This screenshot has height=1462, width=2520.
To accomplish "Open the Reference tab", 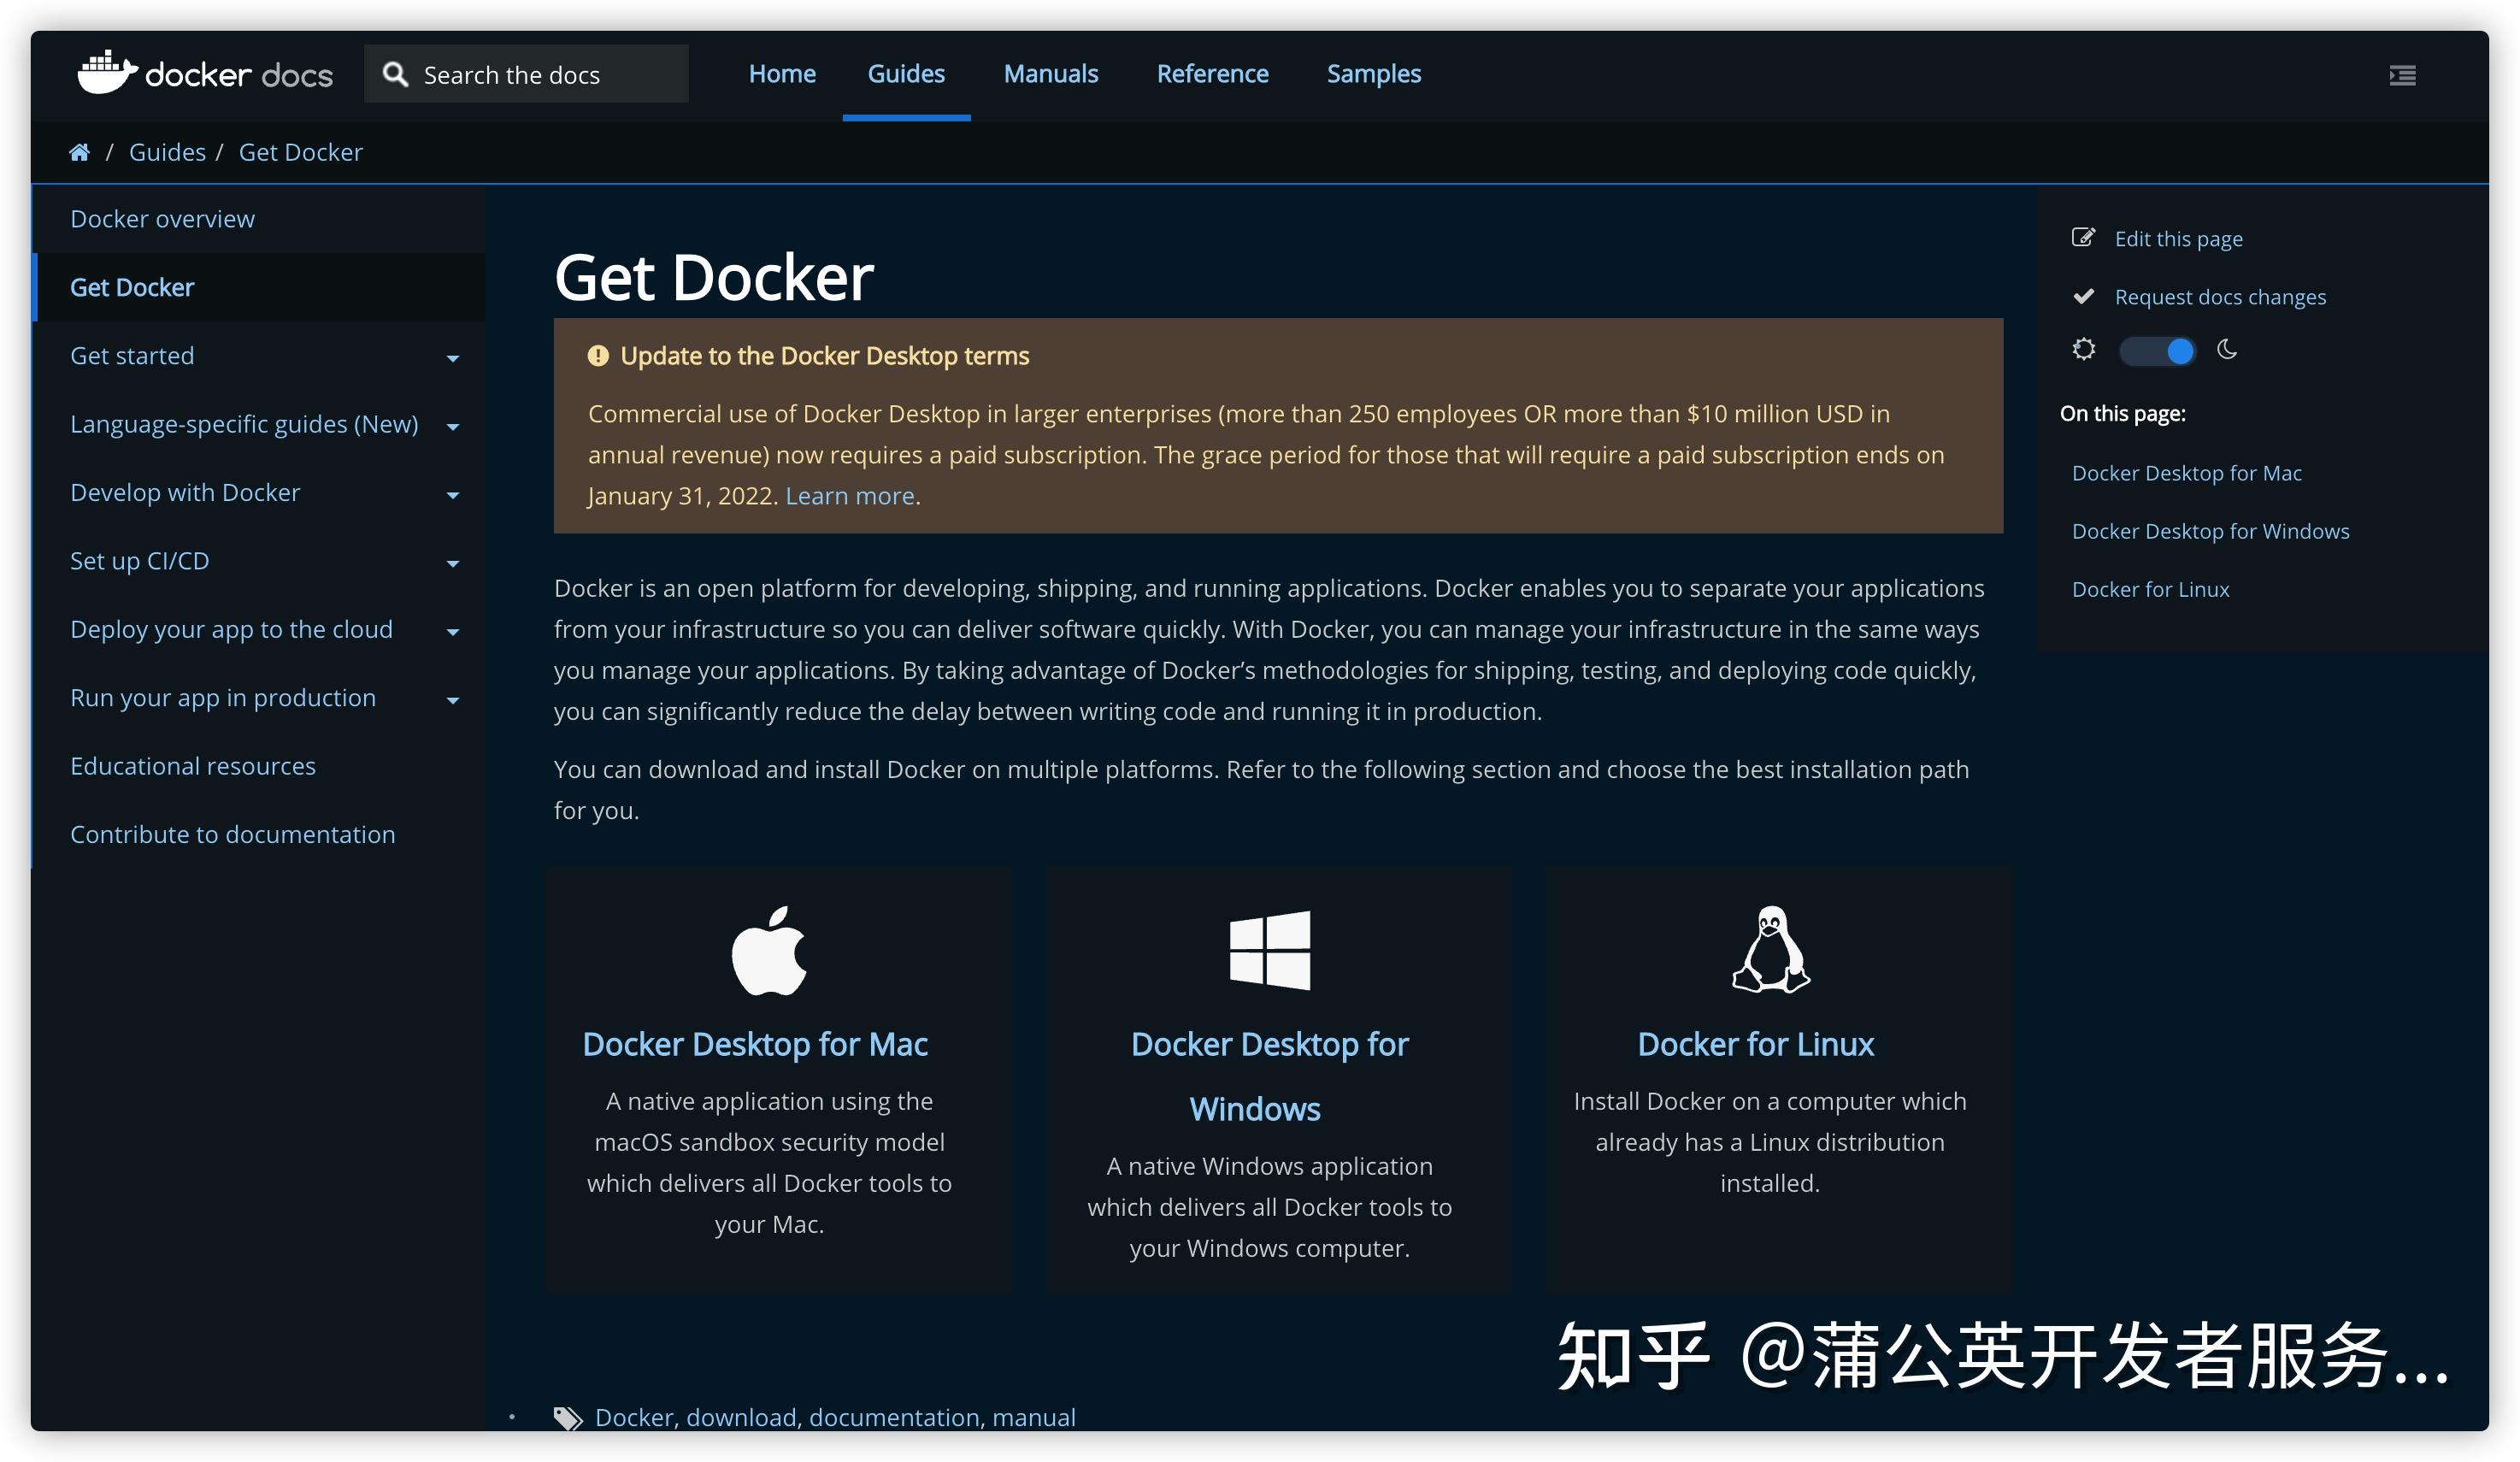I will (1212, 74).
